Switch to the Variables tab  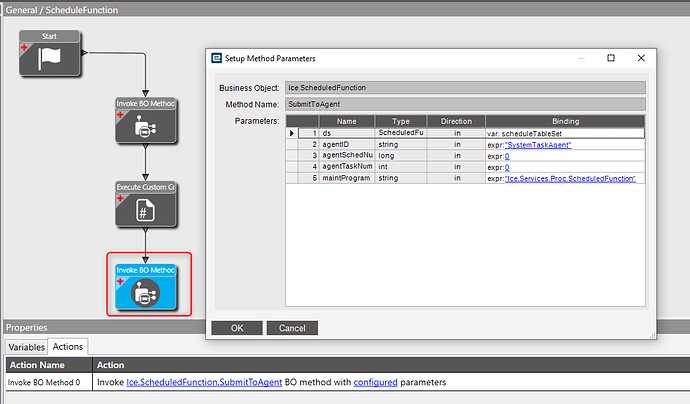click(26, 347)
